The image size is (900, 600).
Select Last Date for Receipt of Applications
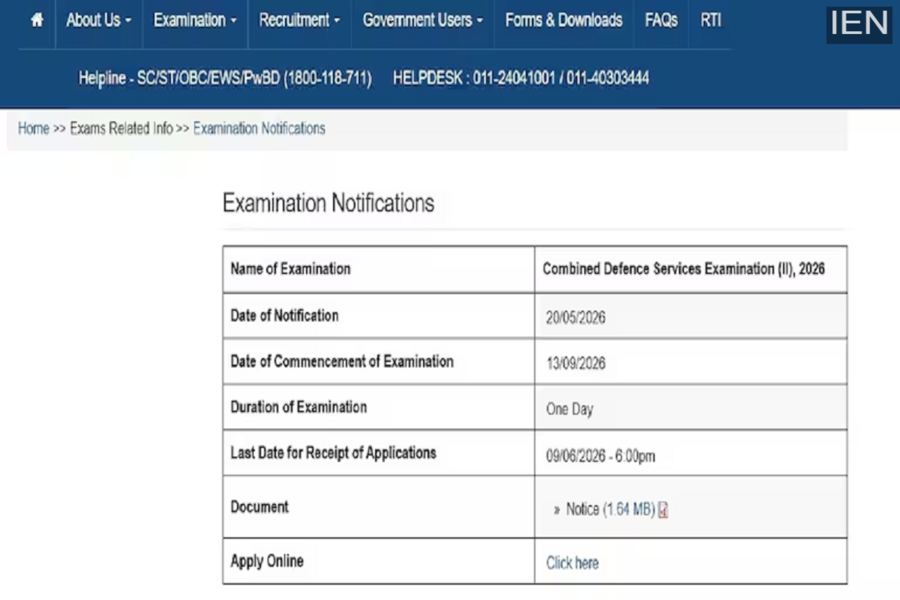tap(333, 453)
